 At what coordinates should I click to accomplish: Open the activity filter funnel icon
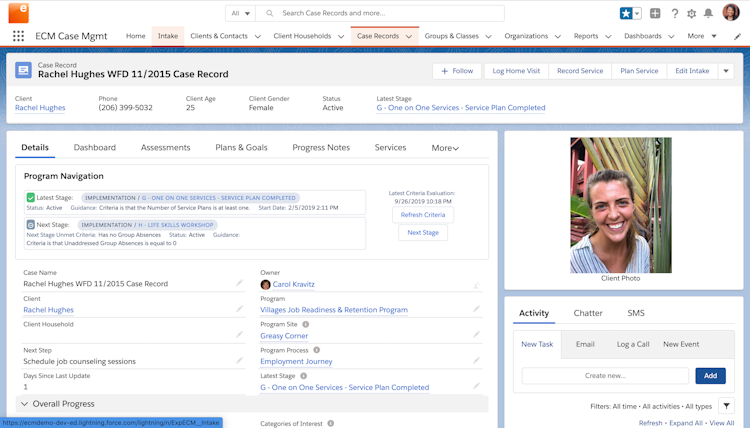(726, 406)
